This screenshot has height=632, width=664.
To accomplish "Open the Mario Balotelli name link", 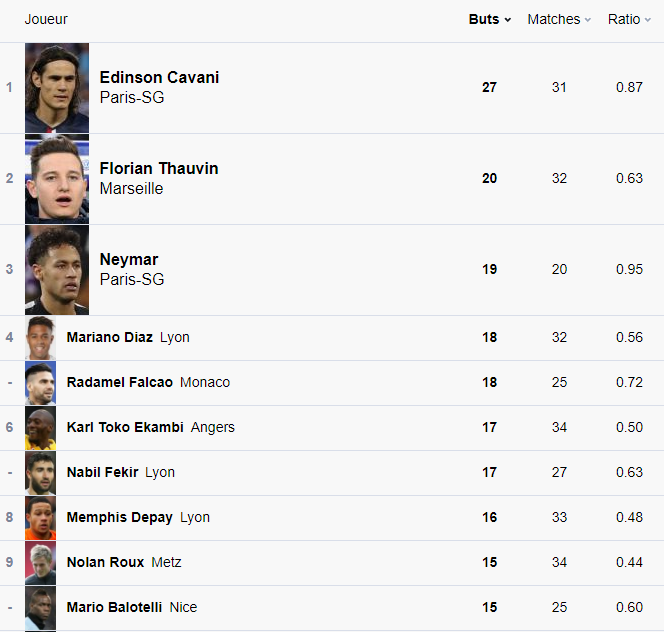I will (x=114, y=608).
